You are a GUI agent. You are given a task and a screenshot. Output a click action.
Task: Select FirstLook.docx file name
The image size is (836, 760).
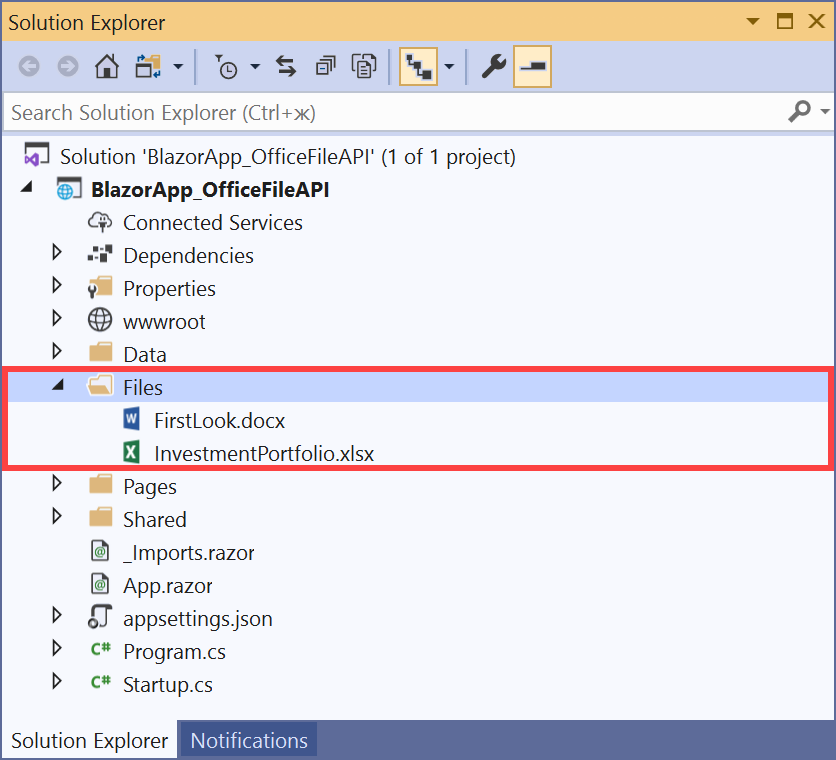coord(219,421)
